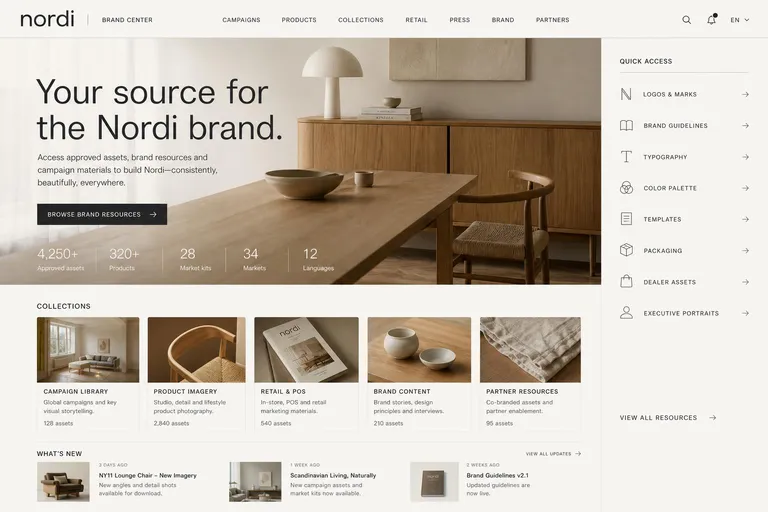Open Executive Portraits quick access link
Image resolution: width=768 pixels, height=512 pixels.
pos(684,313)
